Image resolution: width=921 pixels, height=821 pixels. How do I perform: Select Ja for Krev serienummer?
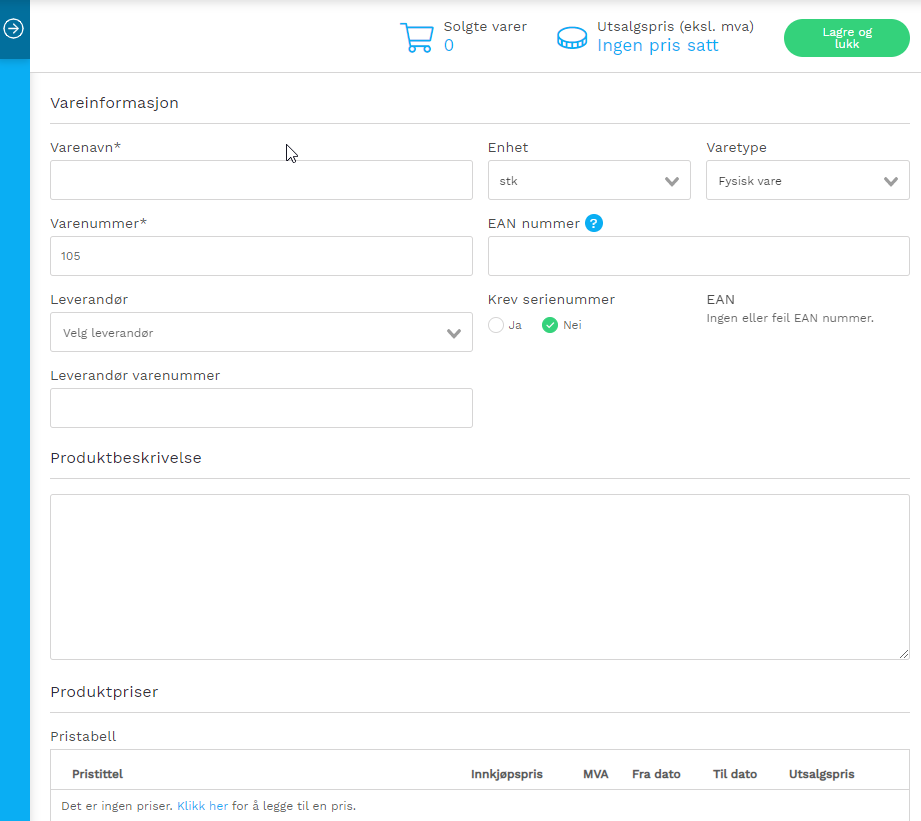pyautogui.click(x=496, y=325)
